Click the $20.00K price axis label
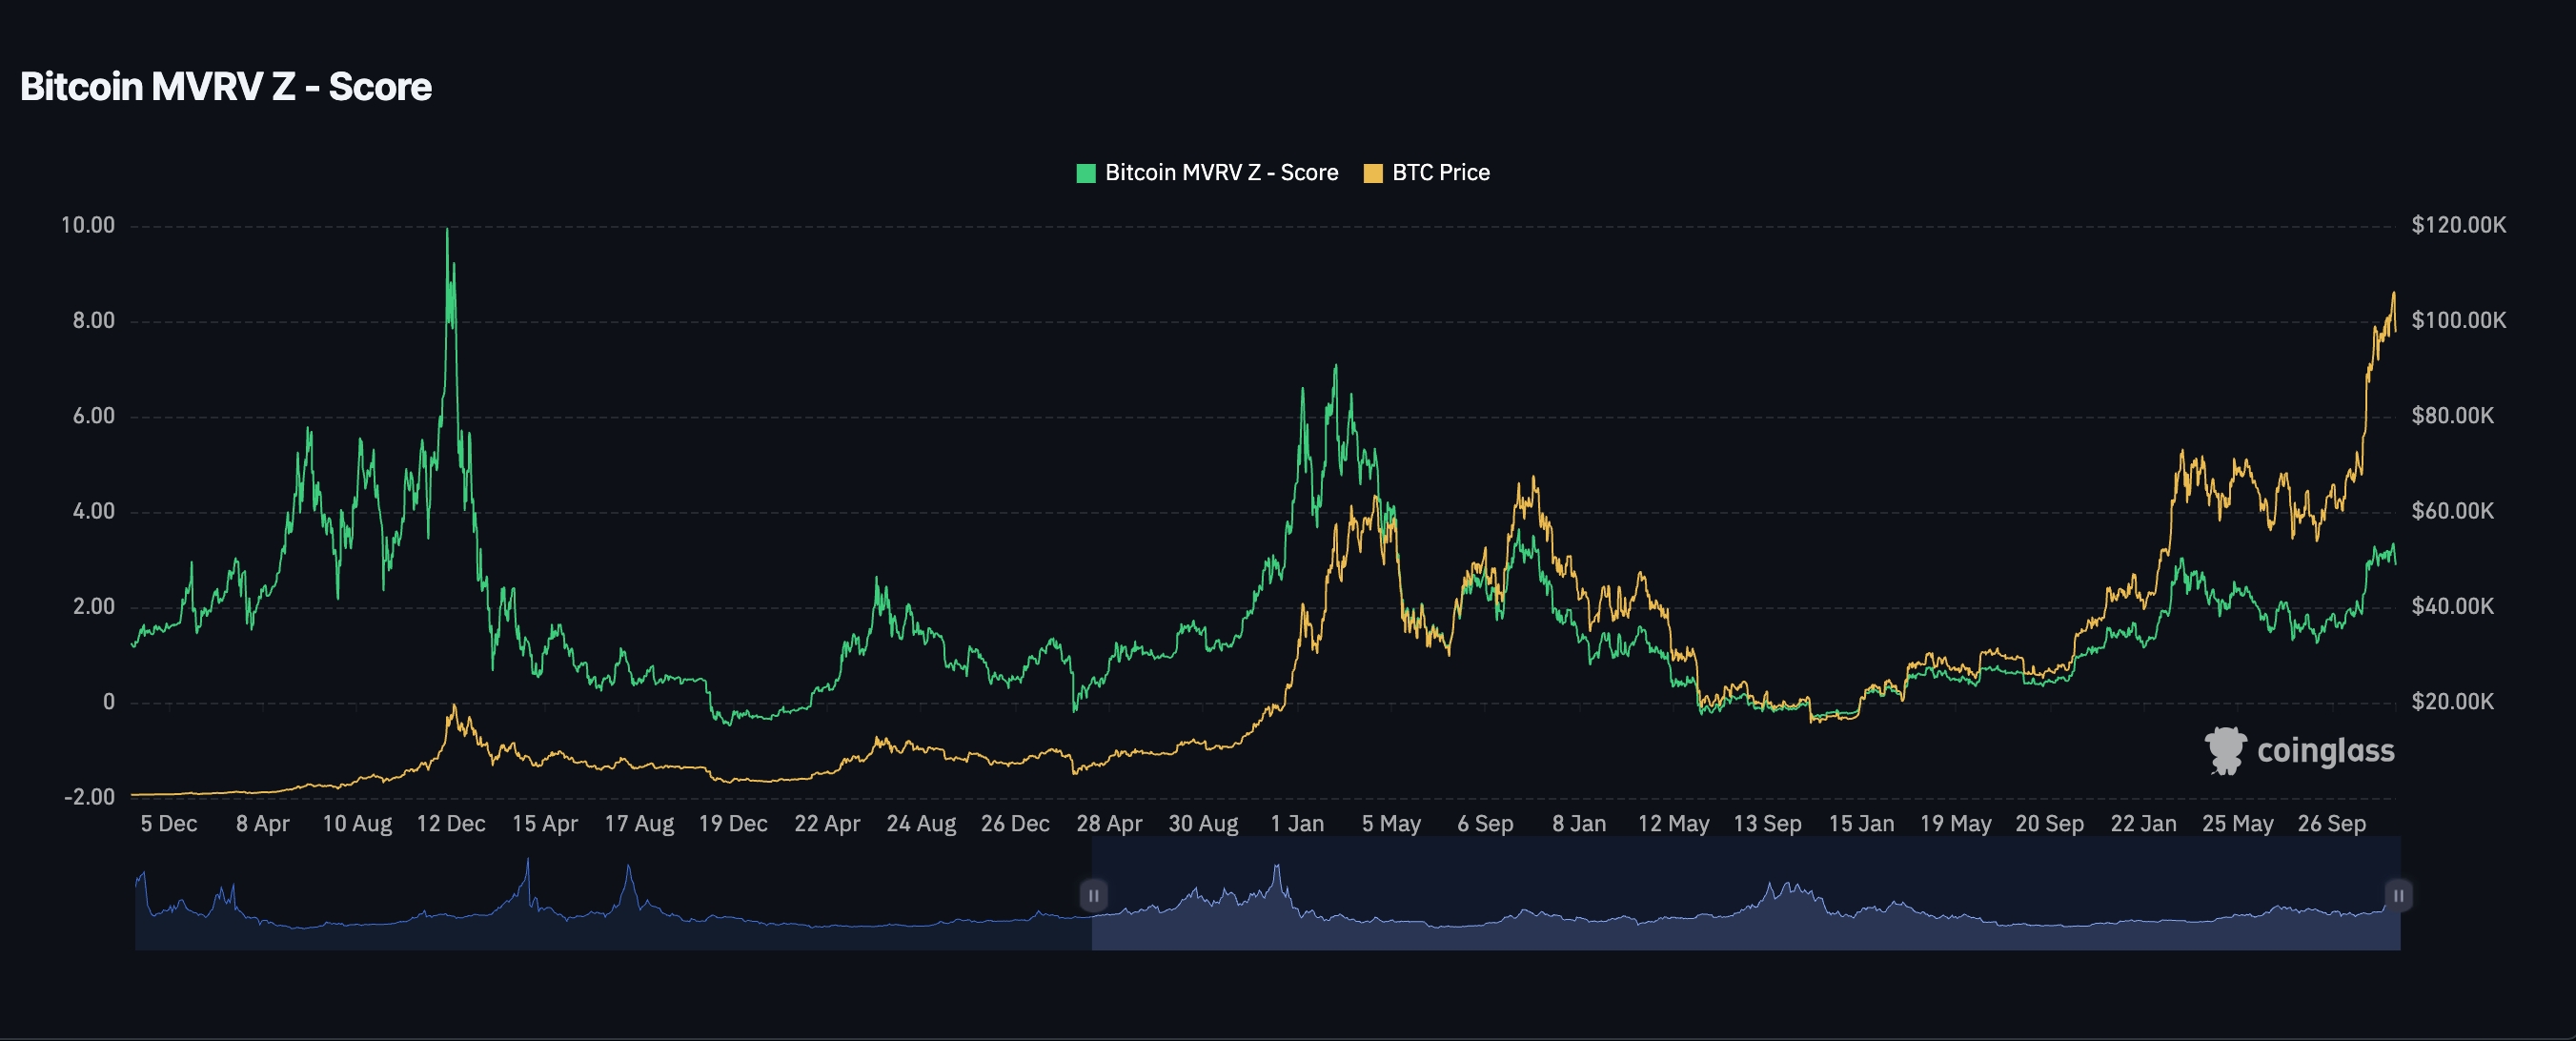Image resolution: width=2576 pixels, height=1041 pixels. point(2453,702)
